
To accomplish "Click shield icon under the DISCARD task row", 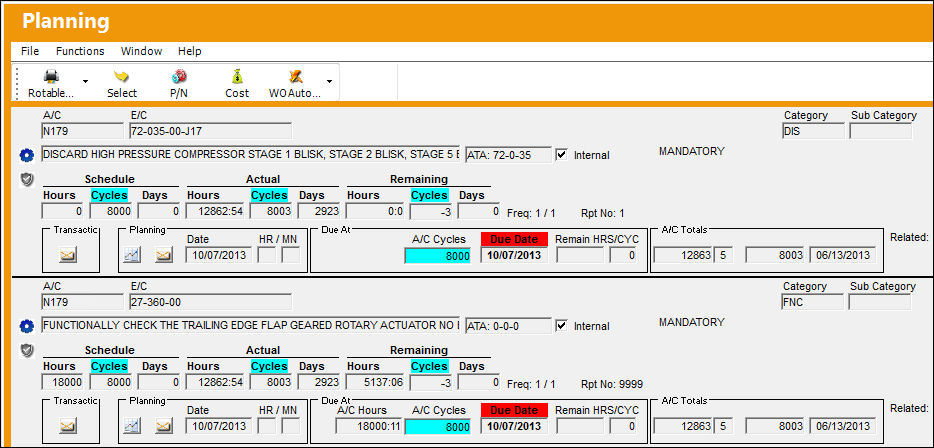I will [26, 179].
